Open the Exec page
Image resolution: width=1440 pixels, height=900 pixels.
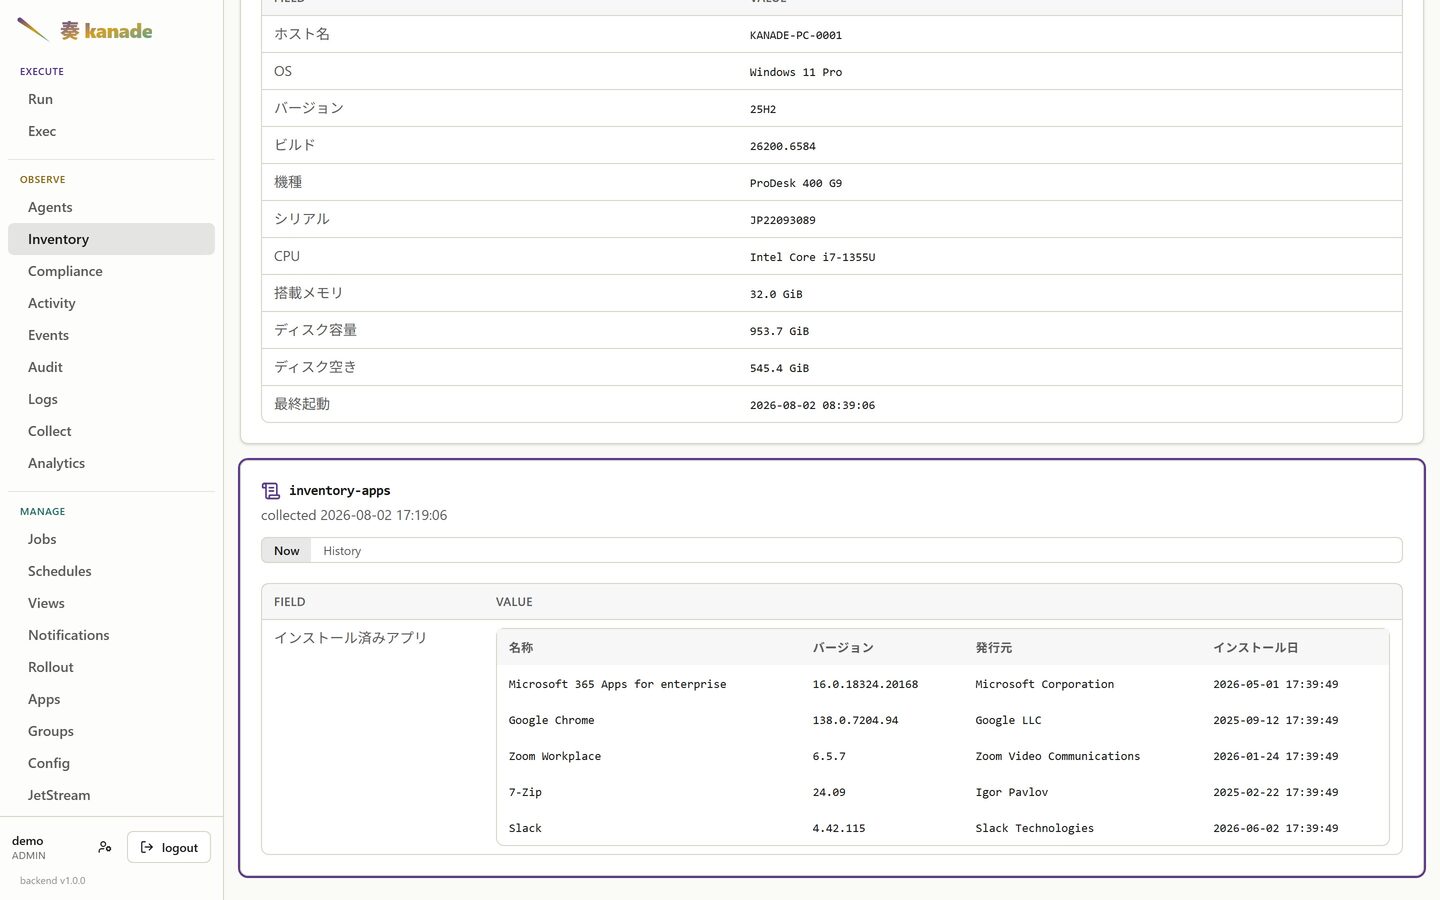click(111, 131)
